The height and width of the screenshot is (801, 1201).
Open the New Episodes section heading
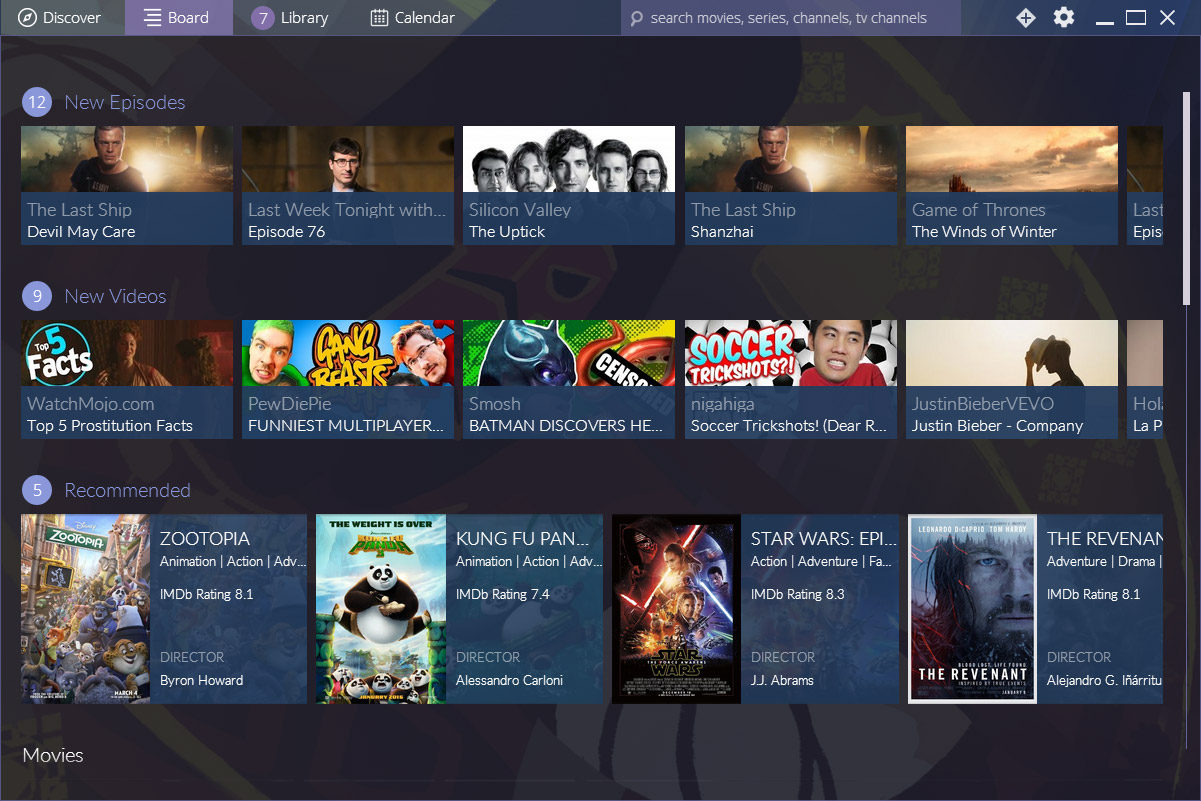[125, 102]
